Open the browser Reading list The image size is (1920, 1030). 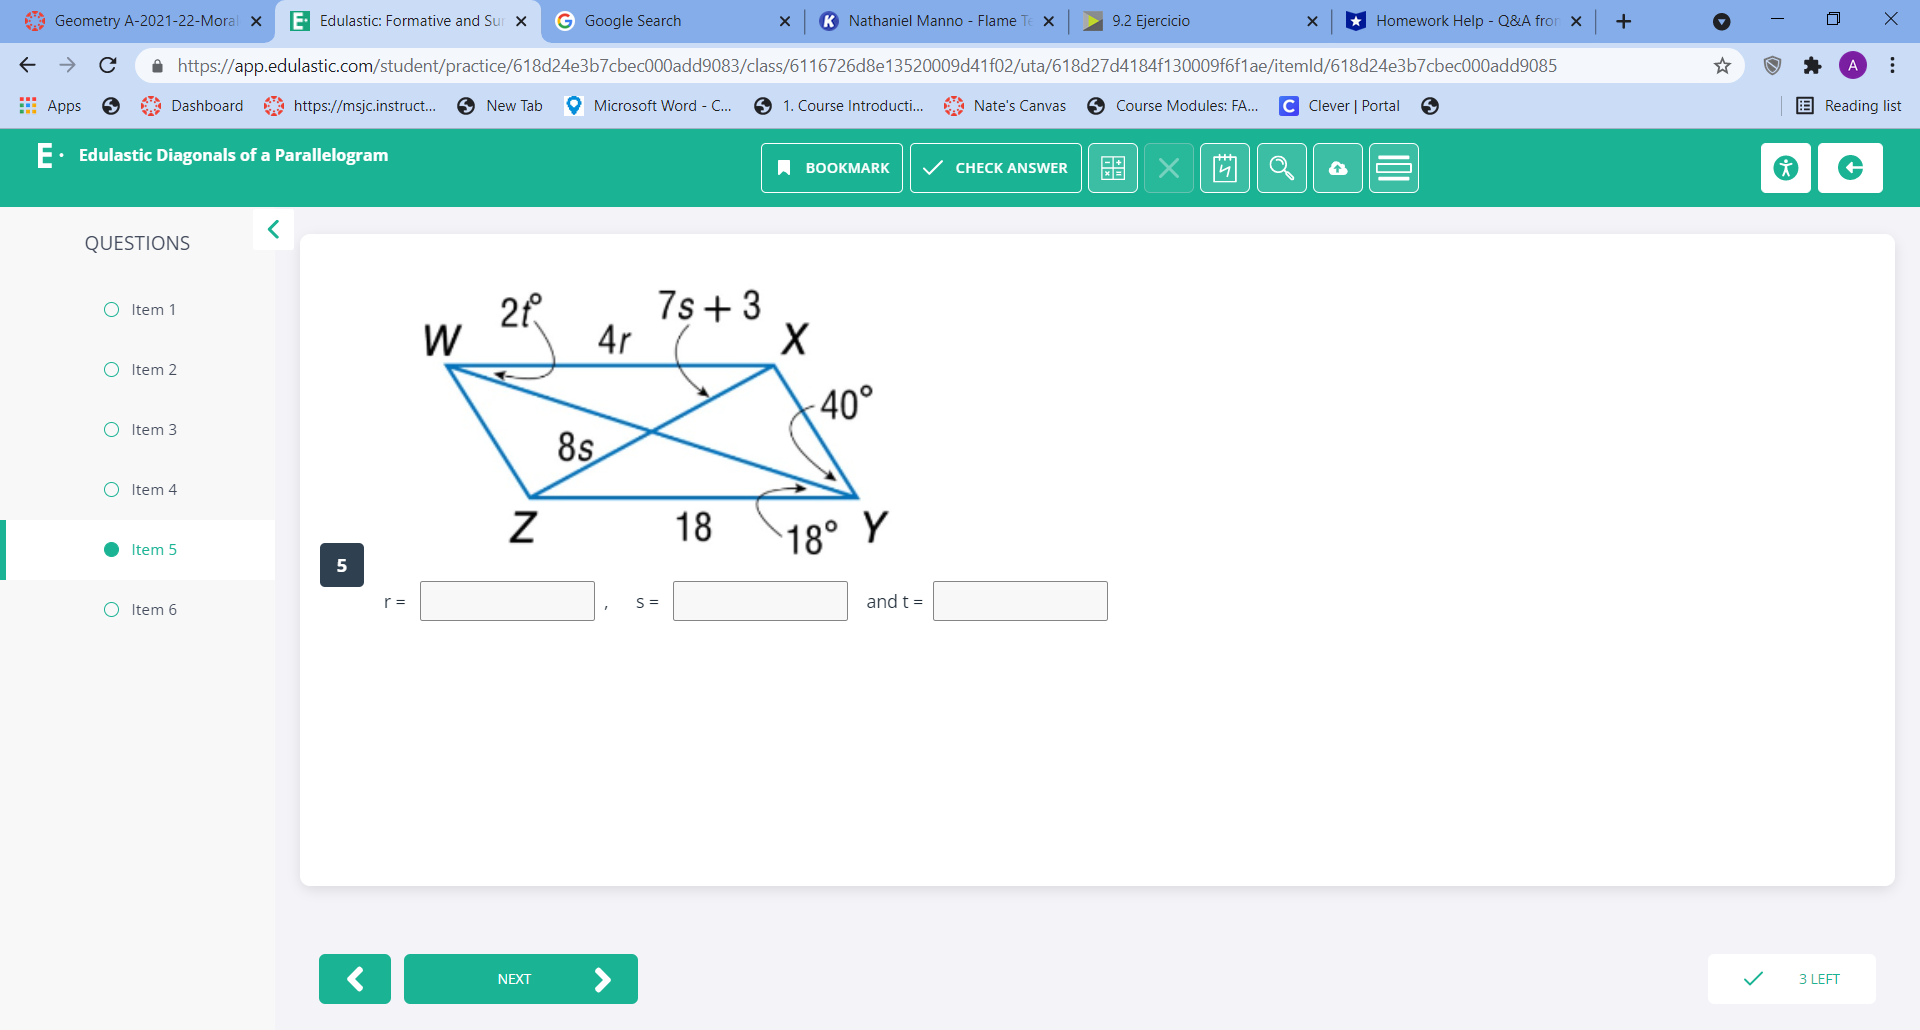coord(1848,106)
